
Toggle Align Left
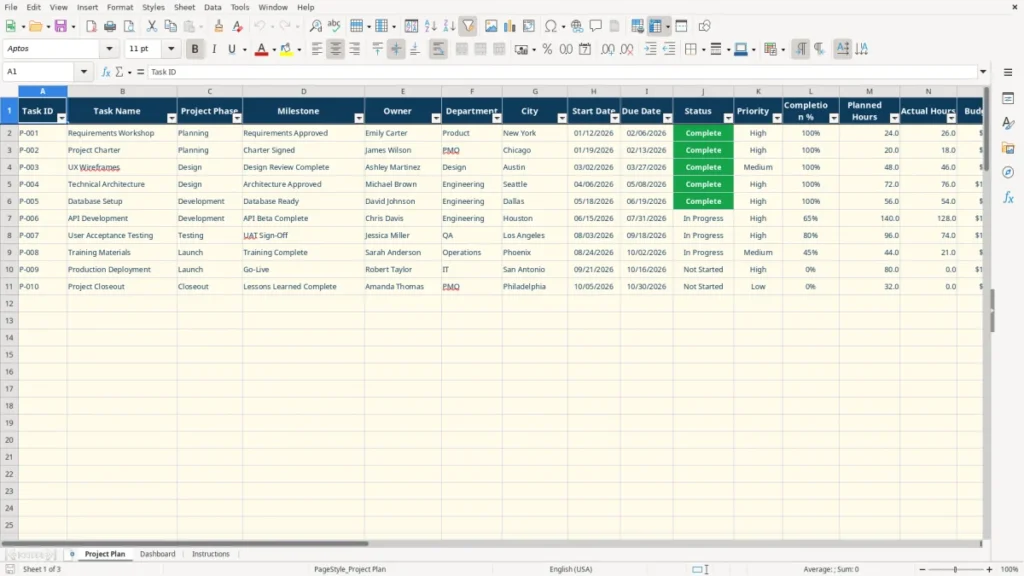pyautogui.click(x=317, y=49)
